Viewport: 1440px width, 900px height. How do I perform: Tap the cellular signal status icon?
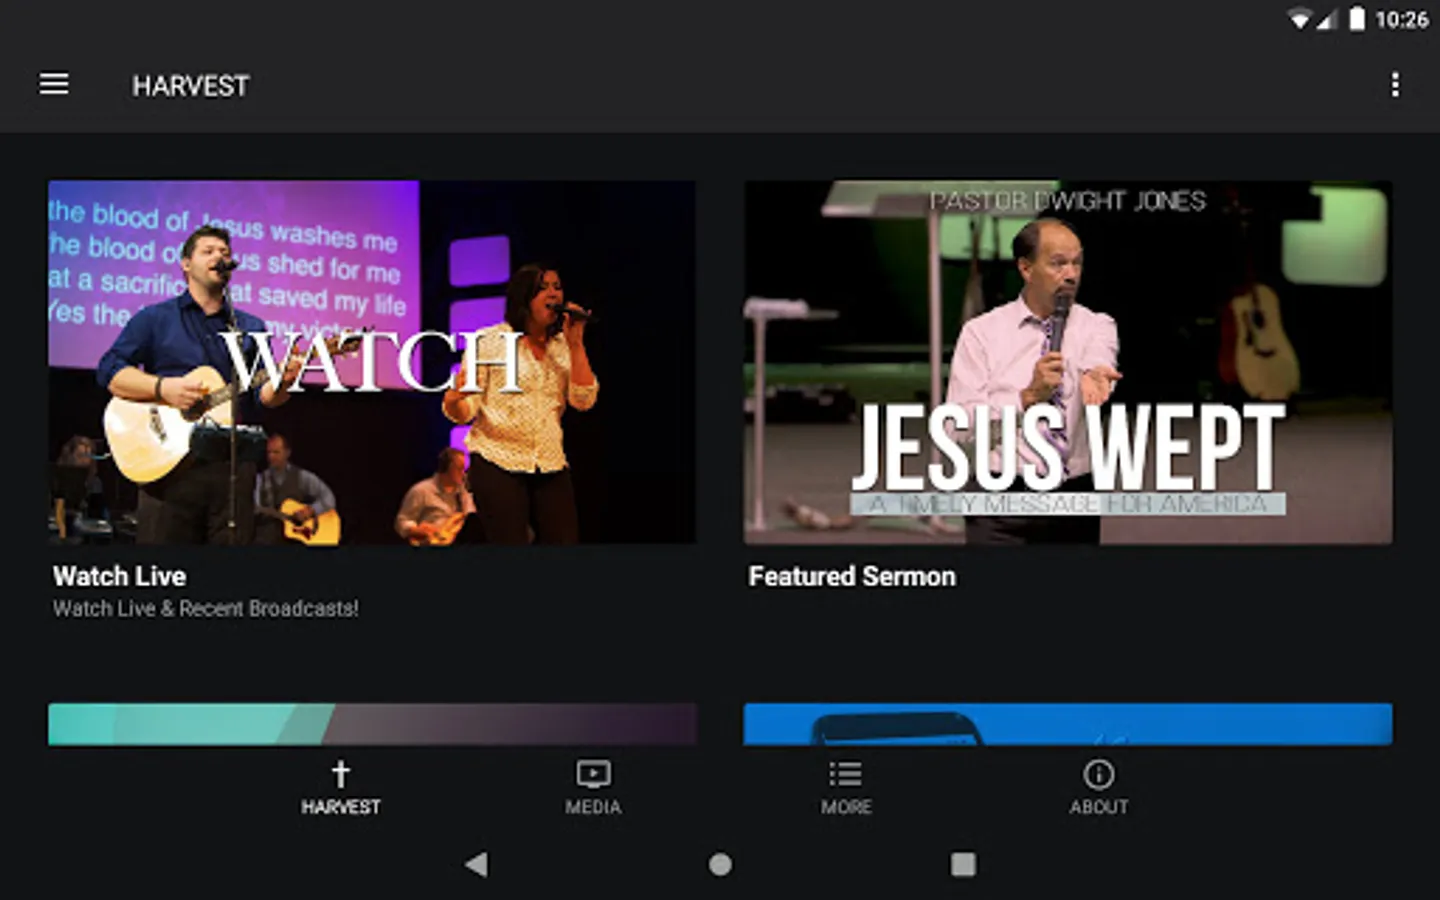point(1326,19)
